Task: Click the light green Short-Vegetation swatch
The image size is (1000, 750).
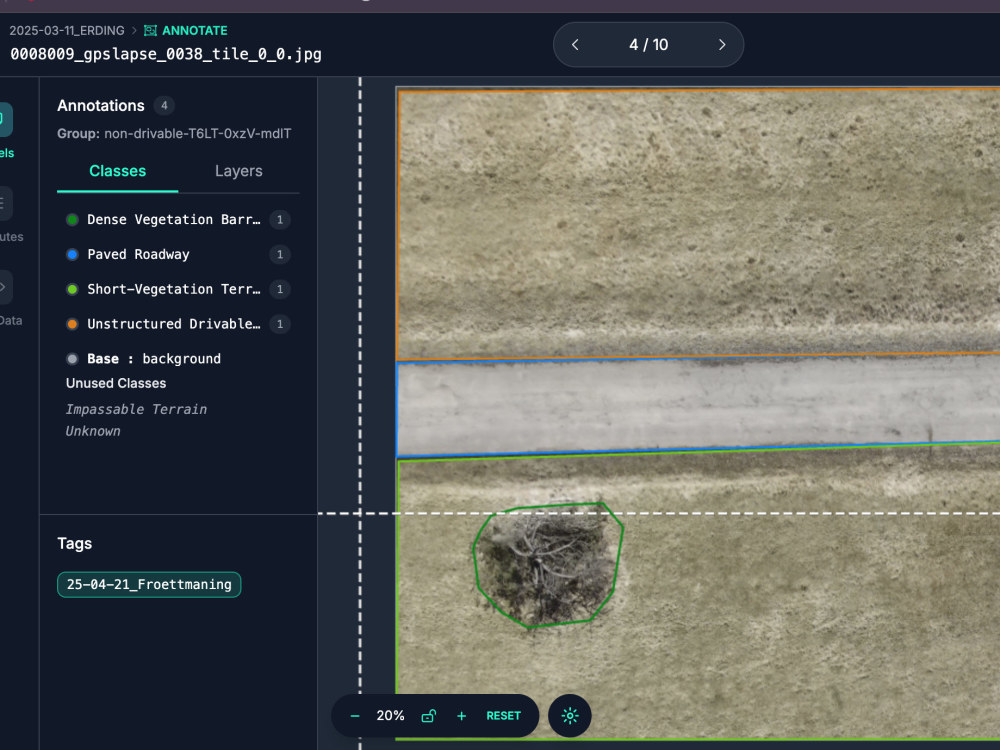Action: coord(72,289)
